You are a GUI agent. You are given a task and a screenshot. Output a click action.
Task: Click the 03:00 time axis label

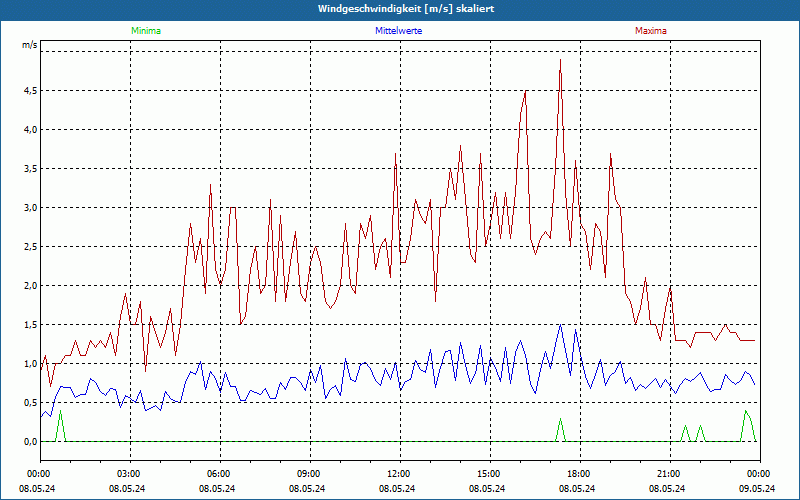tap(130, 474)
